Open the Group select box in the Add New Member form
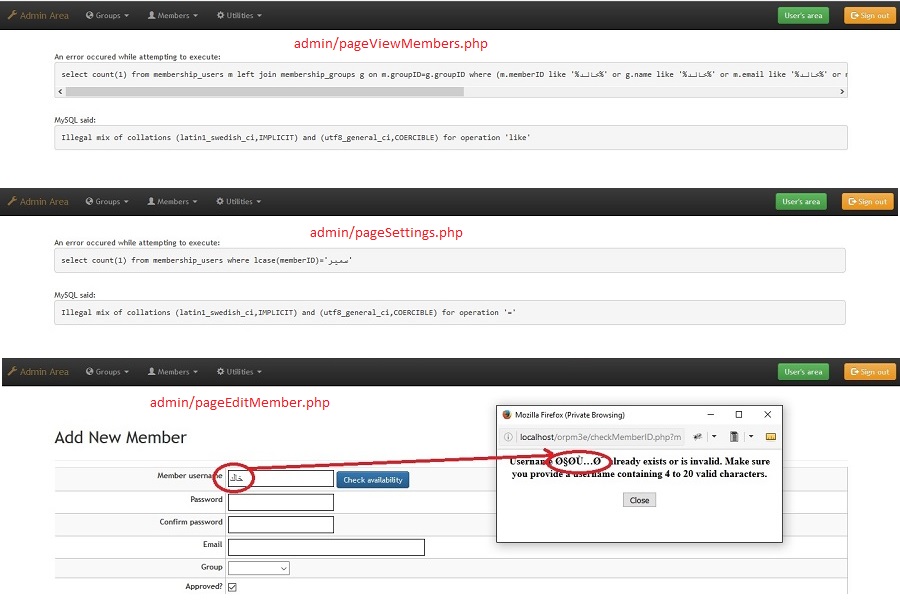The height and width of the screenshot is (602, 900). coord(259,568)
